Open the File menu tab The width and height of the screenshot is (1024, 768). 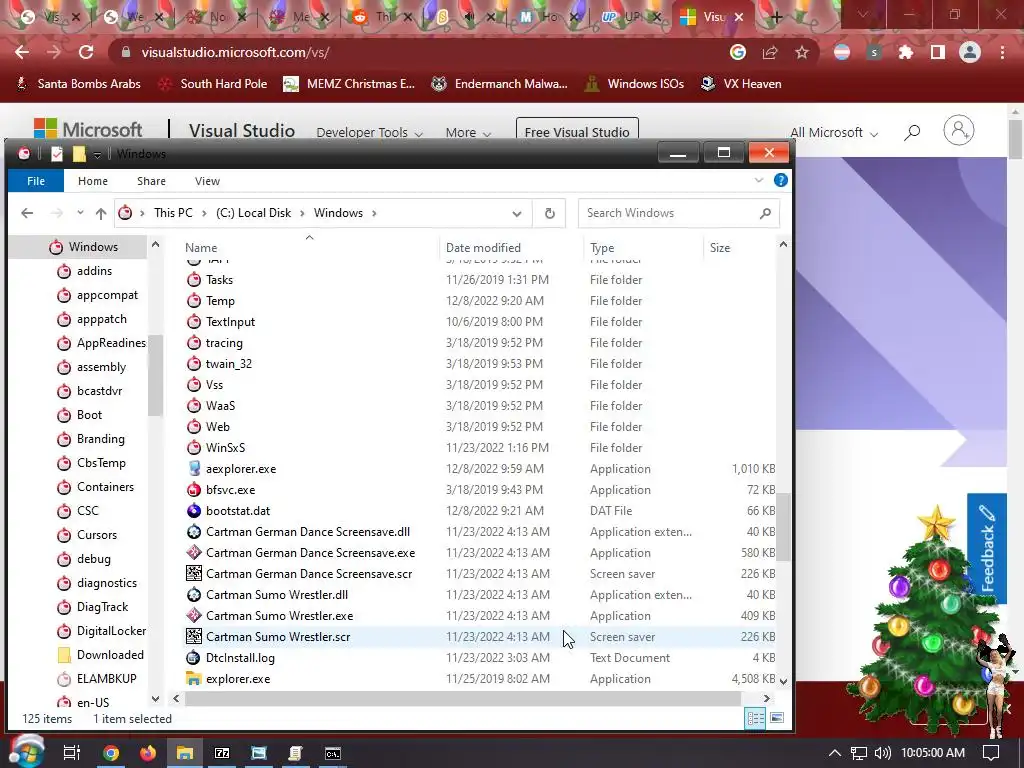[x=36, y=181]
